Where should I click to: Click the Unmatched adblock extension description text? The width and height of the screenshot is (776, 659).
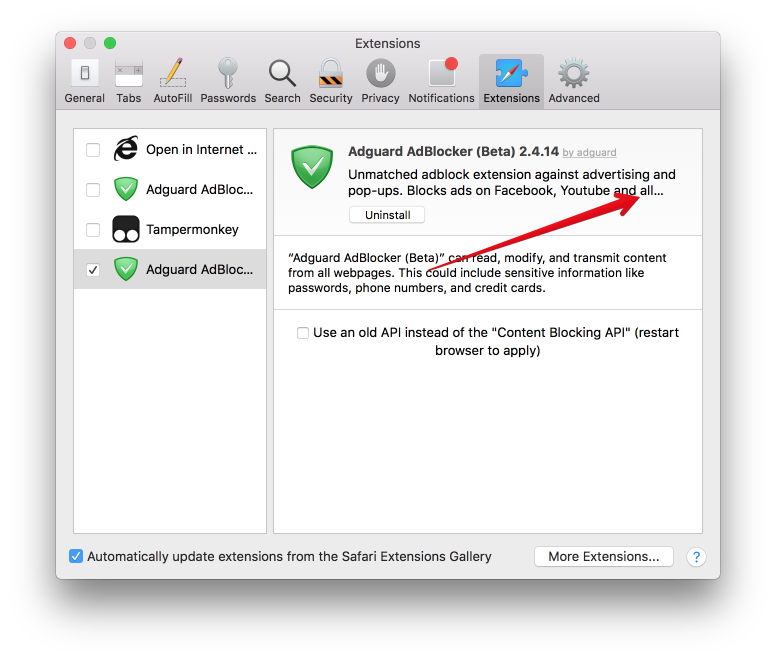pyautogui.click(x=512, y=182)
